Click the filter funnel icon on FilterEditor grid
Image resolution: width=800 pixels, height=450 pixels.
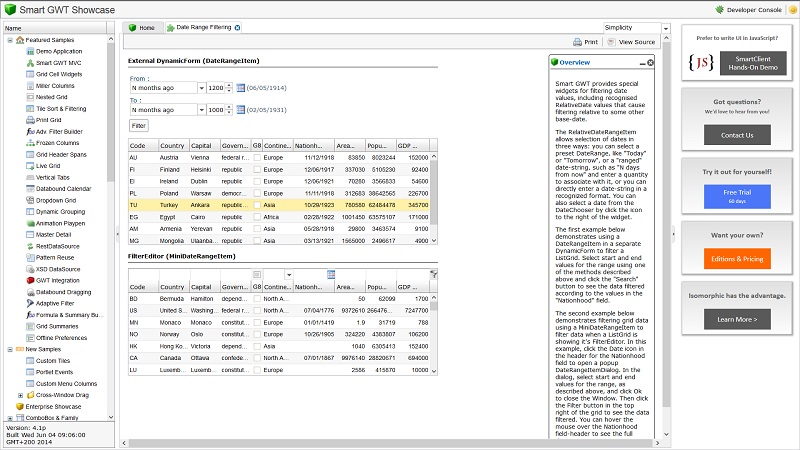[x=433, y=274]
